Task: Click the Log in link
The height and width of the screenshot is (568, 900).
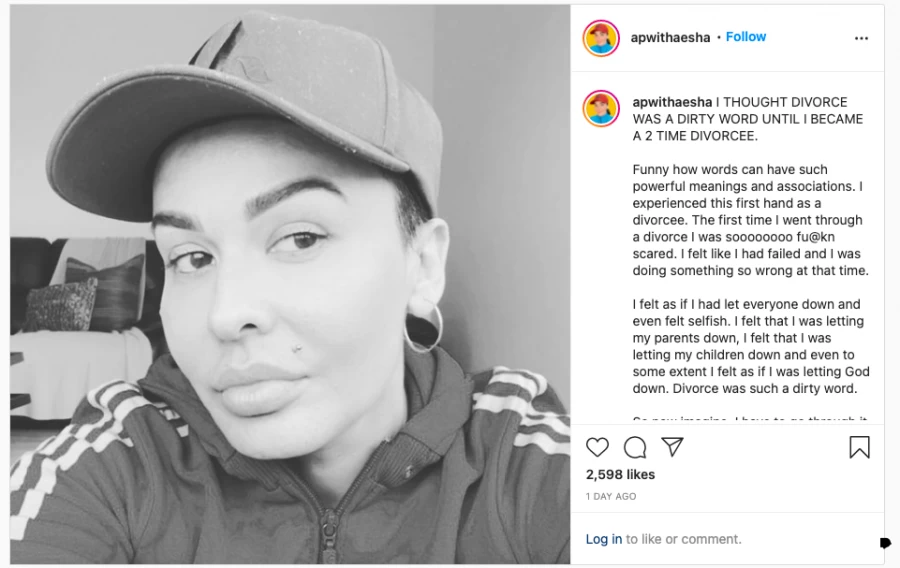Action: 604,539
